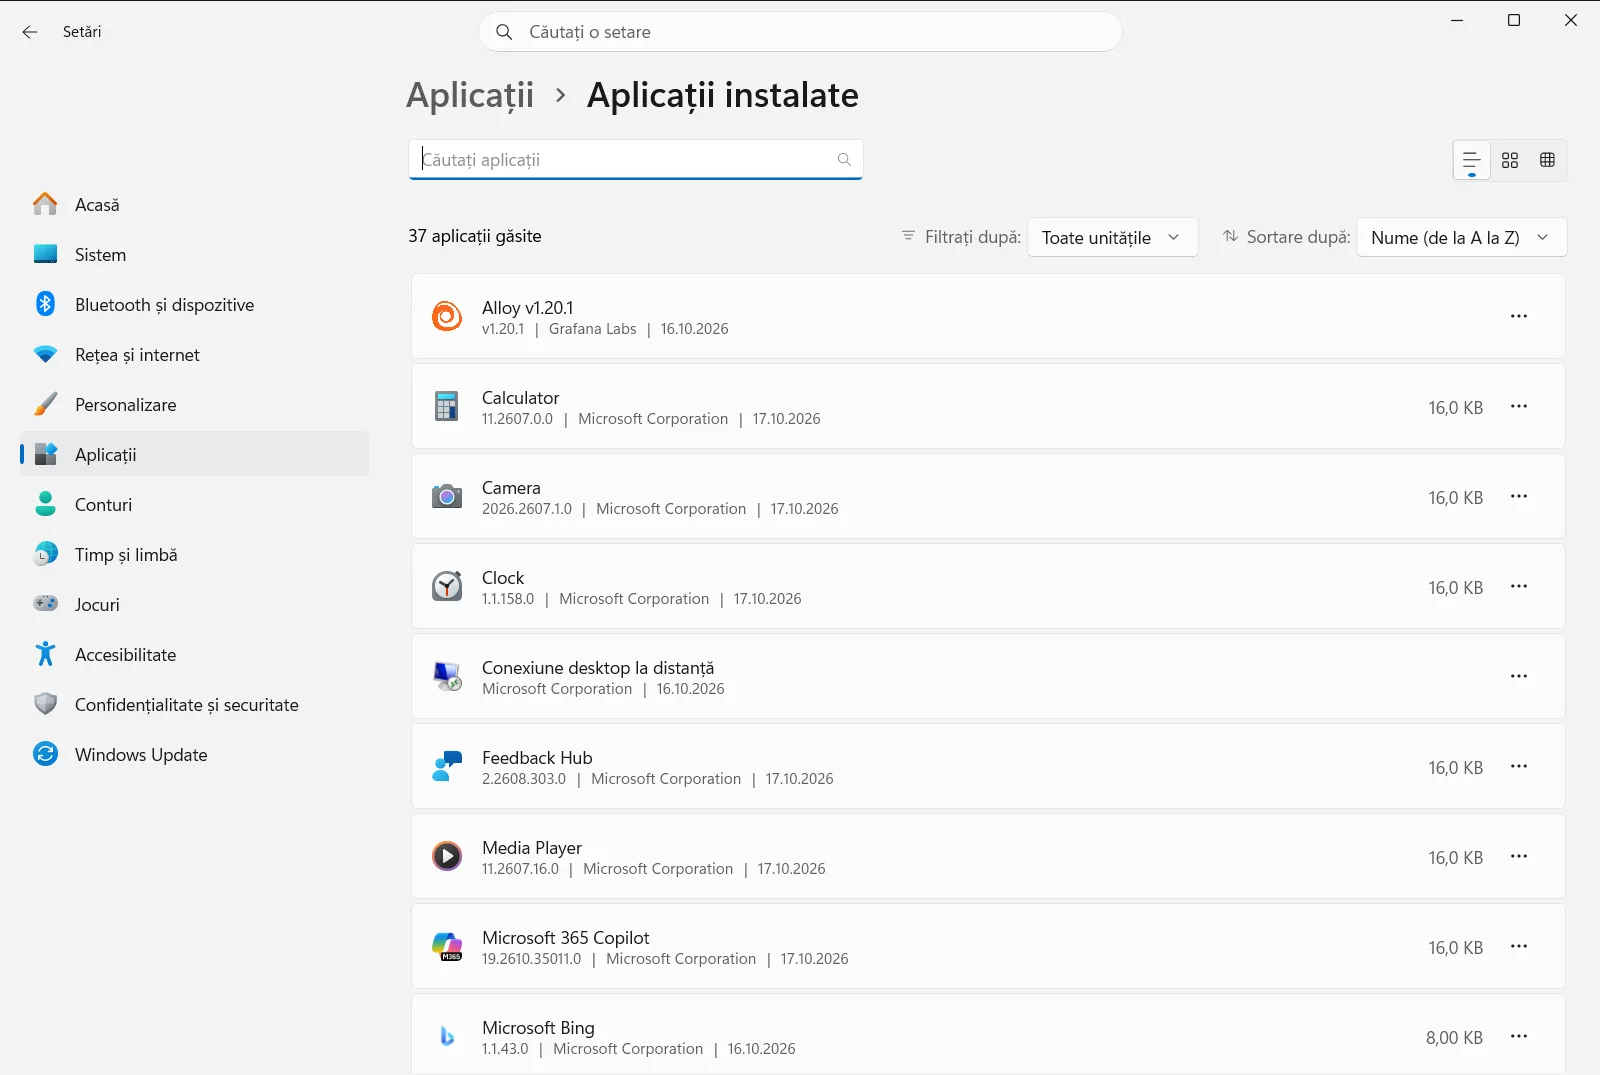
Task: Open Acasă in the sidebar
Action: click(x=195, y=204)
